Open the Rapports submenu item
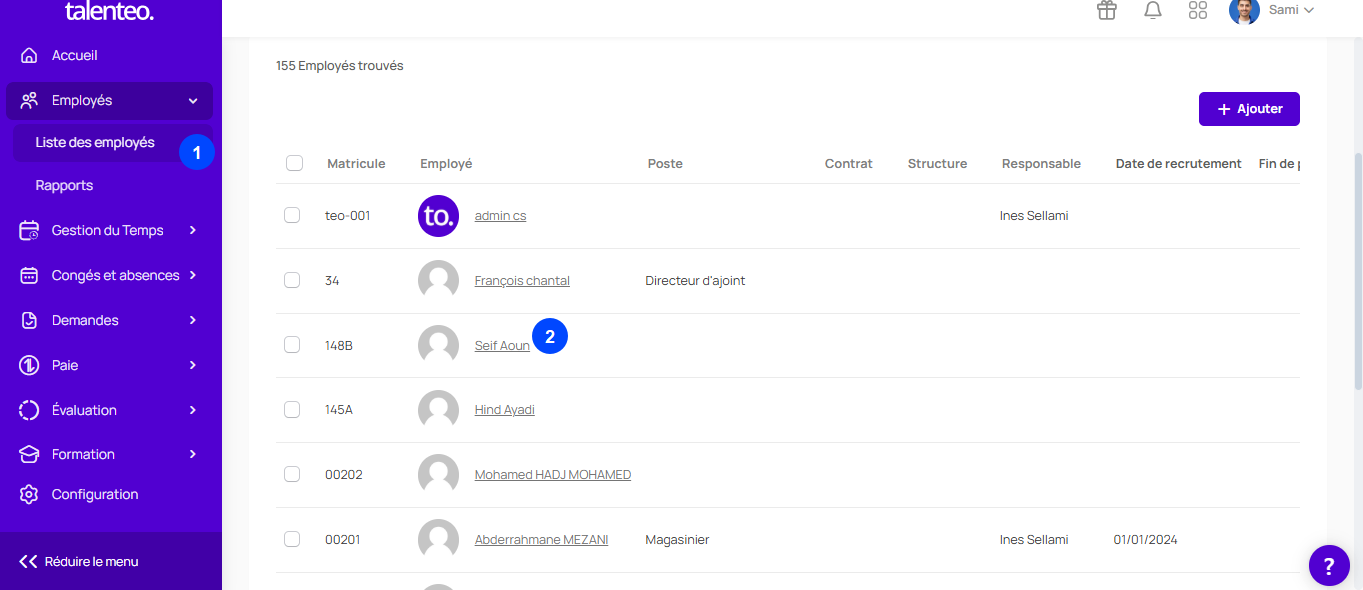Viewport: 1363px width, 590px height. point(64,186)
